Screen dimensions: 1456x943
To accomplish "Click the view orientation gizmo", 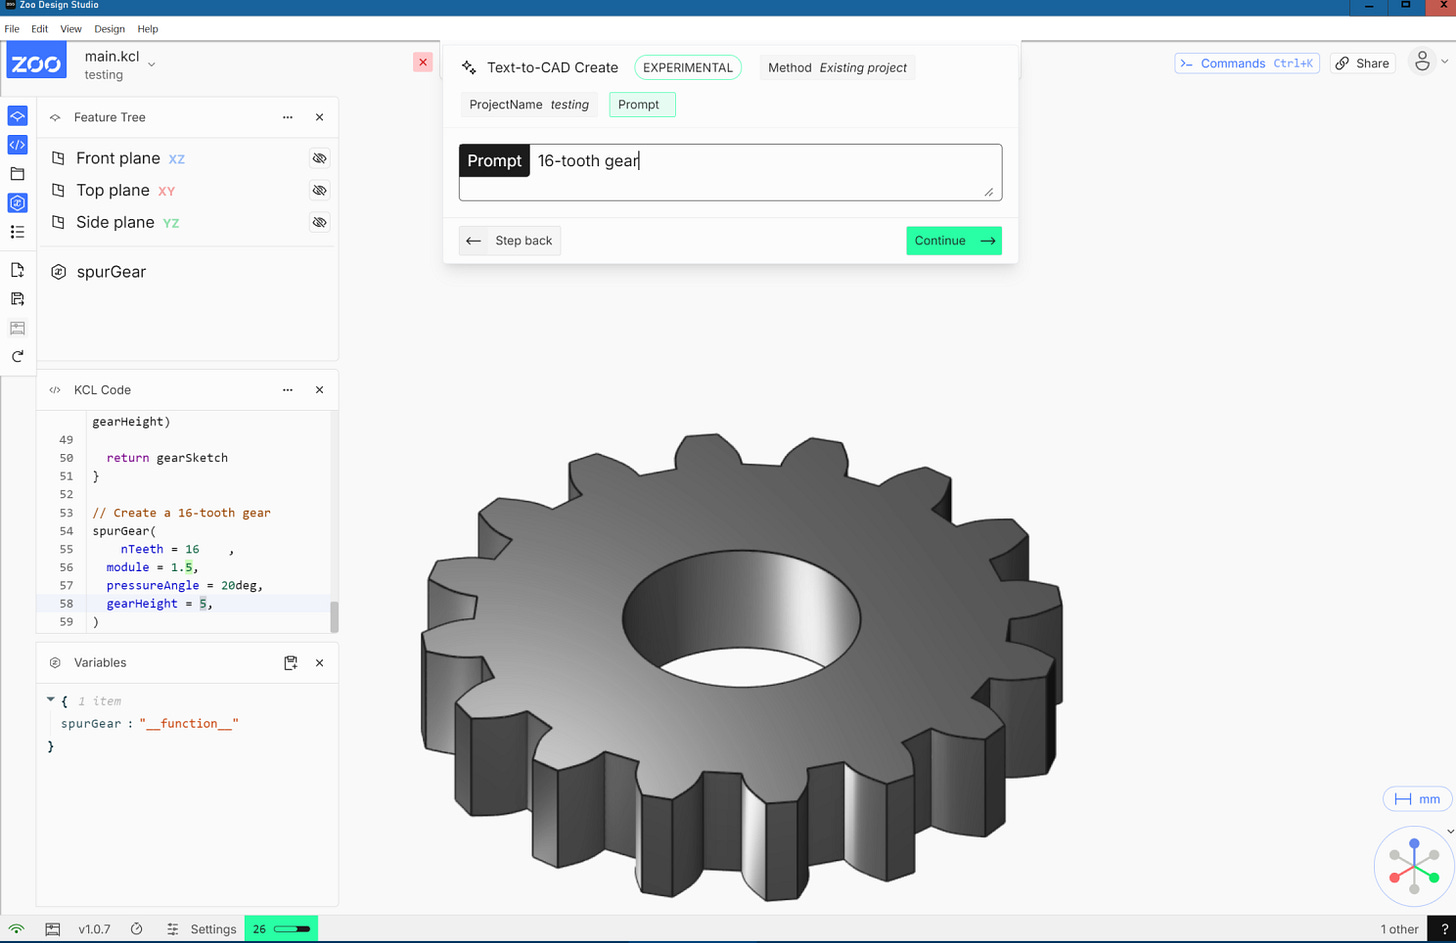I will [x=1413, y=868].
